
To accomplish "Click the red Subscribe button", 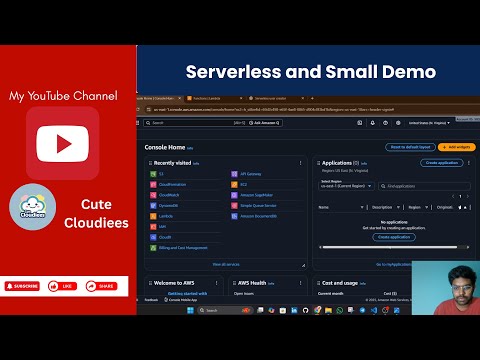I will (x=22, y=286).
